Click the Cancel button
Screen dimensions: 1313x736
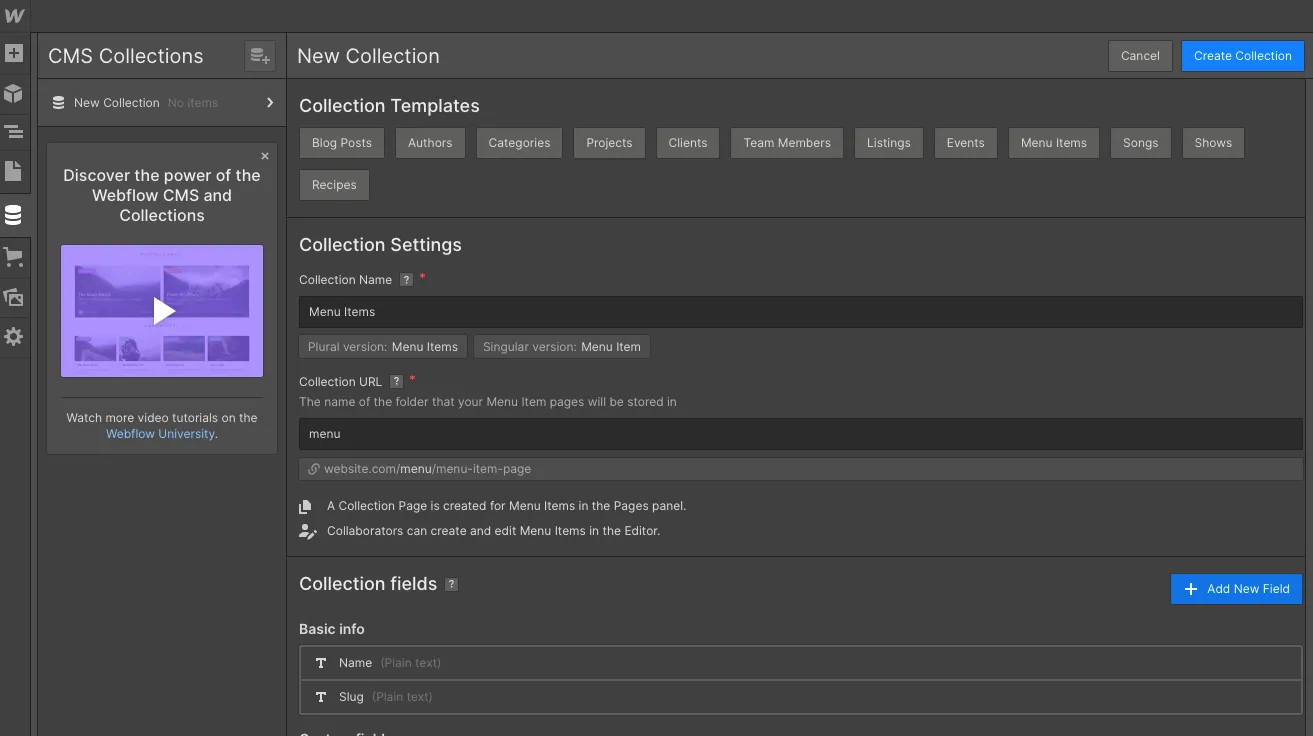point(1140,56)
